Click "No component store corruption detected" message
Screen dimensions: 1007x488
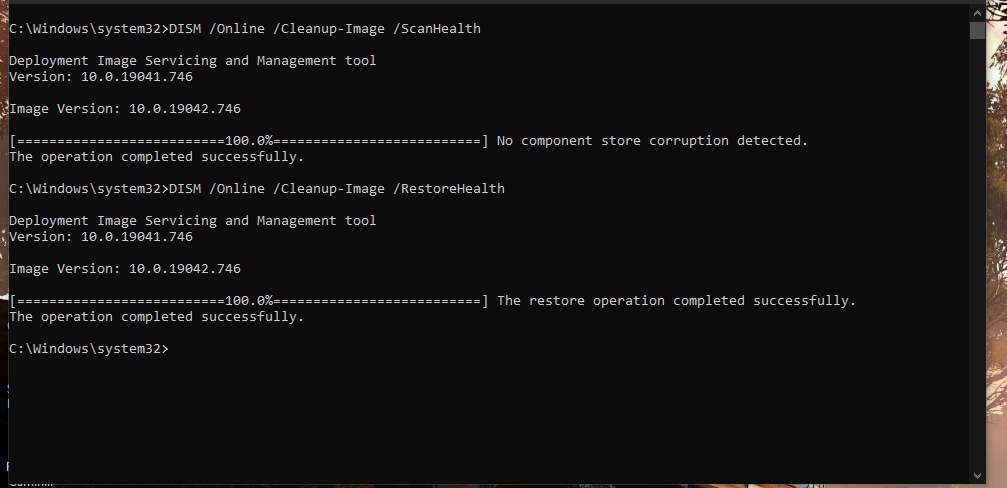tap(651, 141)
